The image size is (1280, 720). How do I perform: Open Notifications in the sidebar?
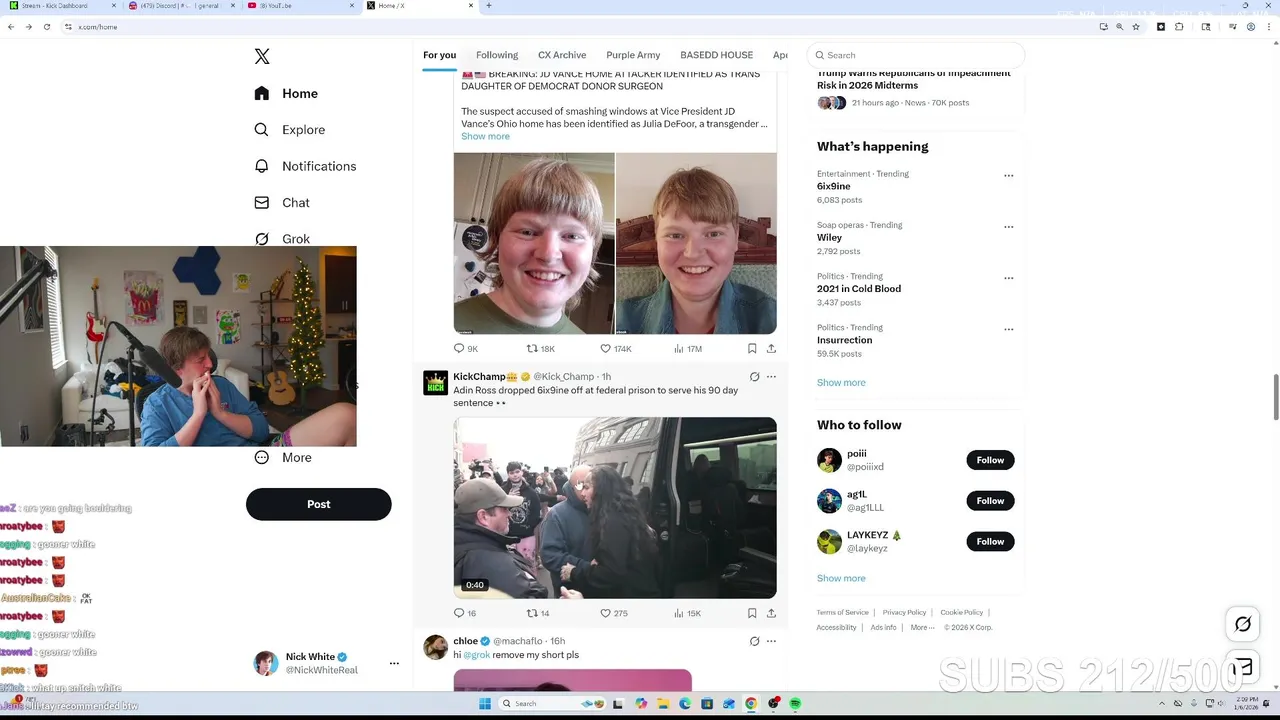click(x=305, y=166)
